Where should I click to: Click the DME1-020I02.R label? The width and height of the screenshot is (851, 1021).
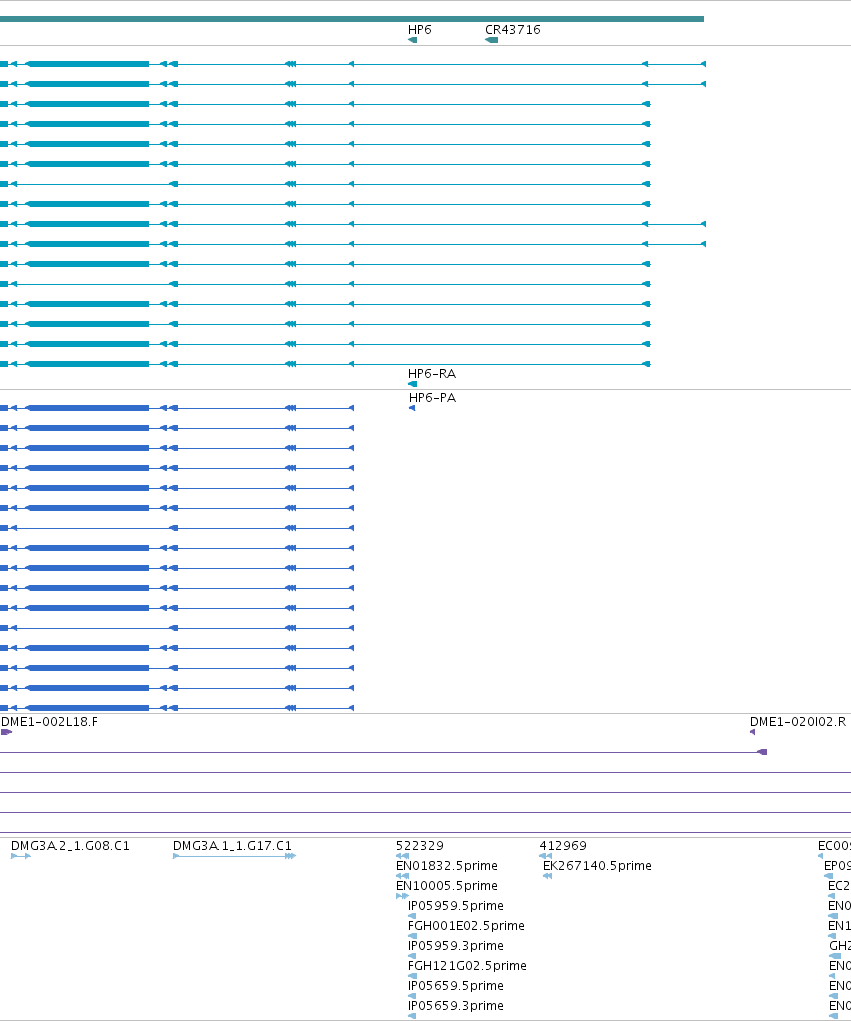pyautogui.click(x=798, y=721)
